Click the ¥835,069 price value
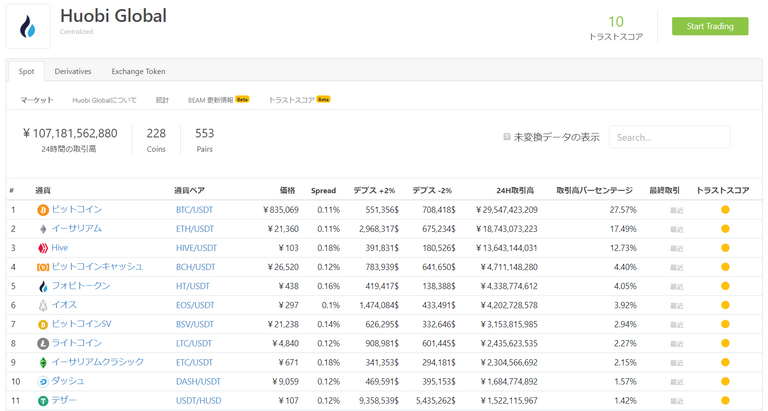 click(281, 210)
